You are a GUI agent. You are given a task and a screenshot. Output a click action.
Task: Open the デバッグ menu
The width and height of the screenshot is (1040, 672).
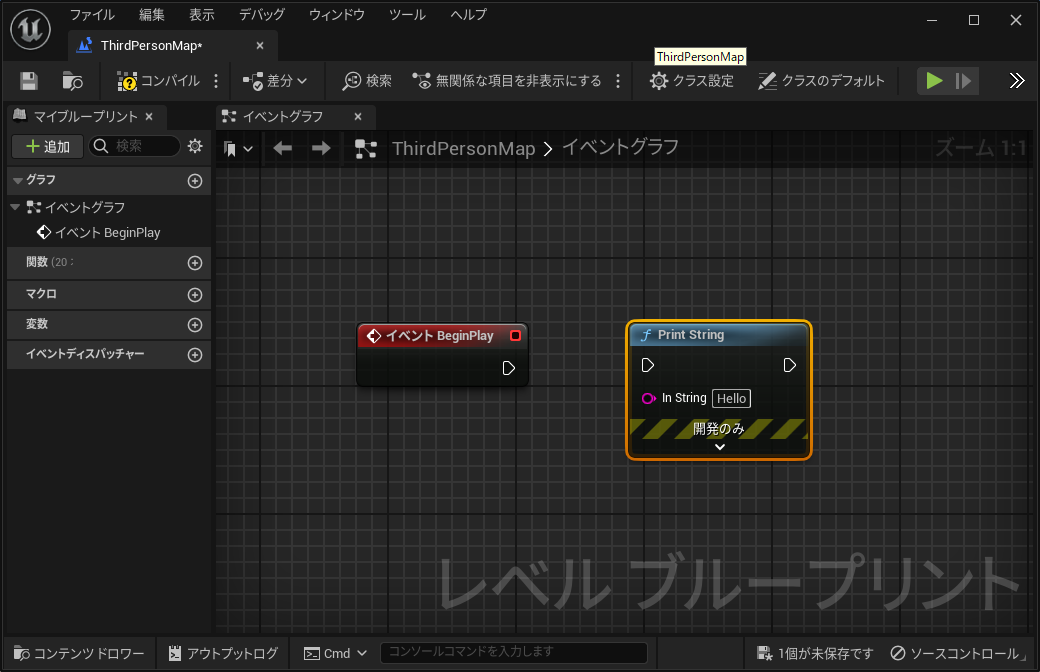[x=262, y=15]
